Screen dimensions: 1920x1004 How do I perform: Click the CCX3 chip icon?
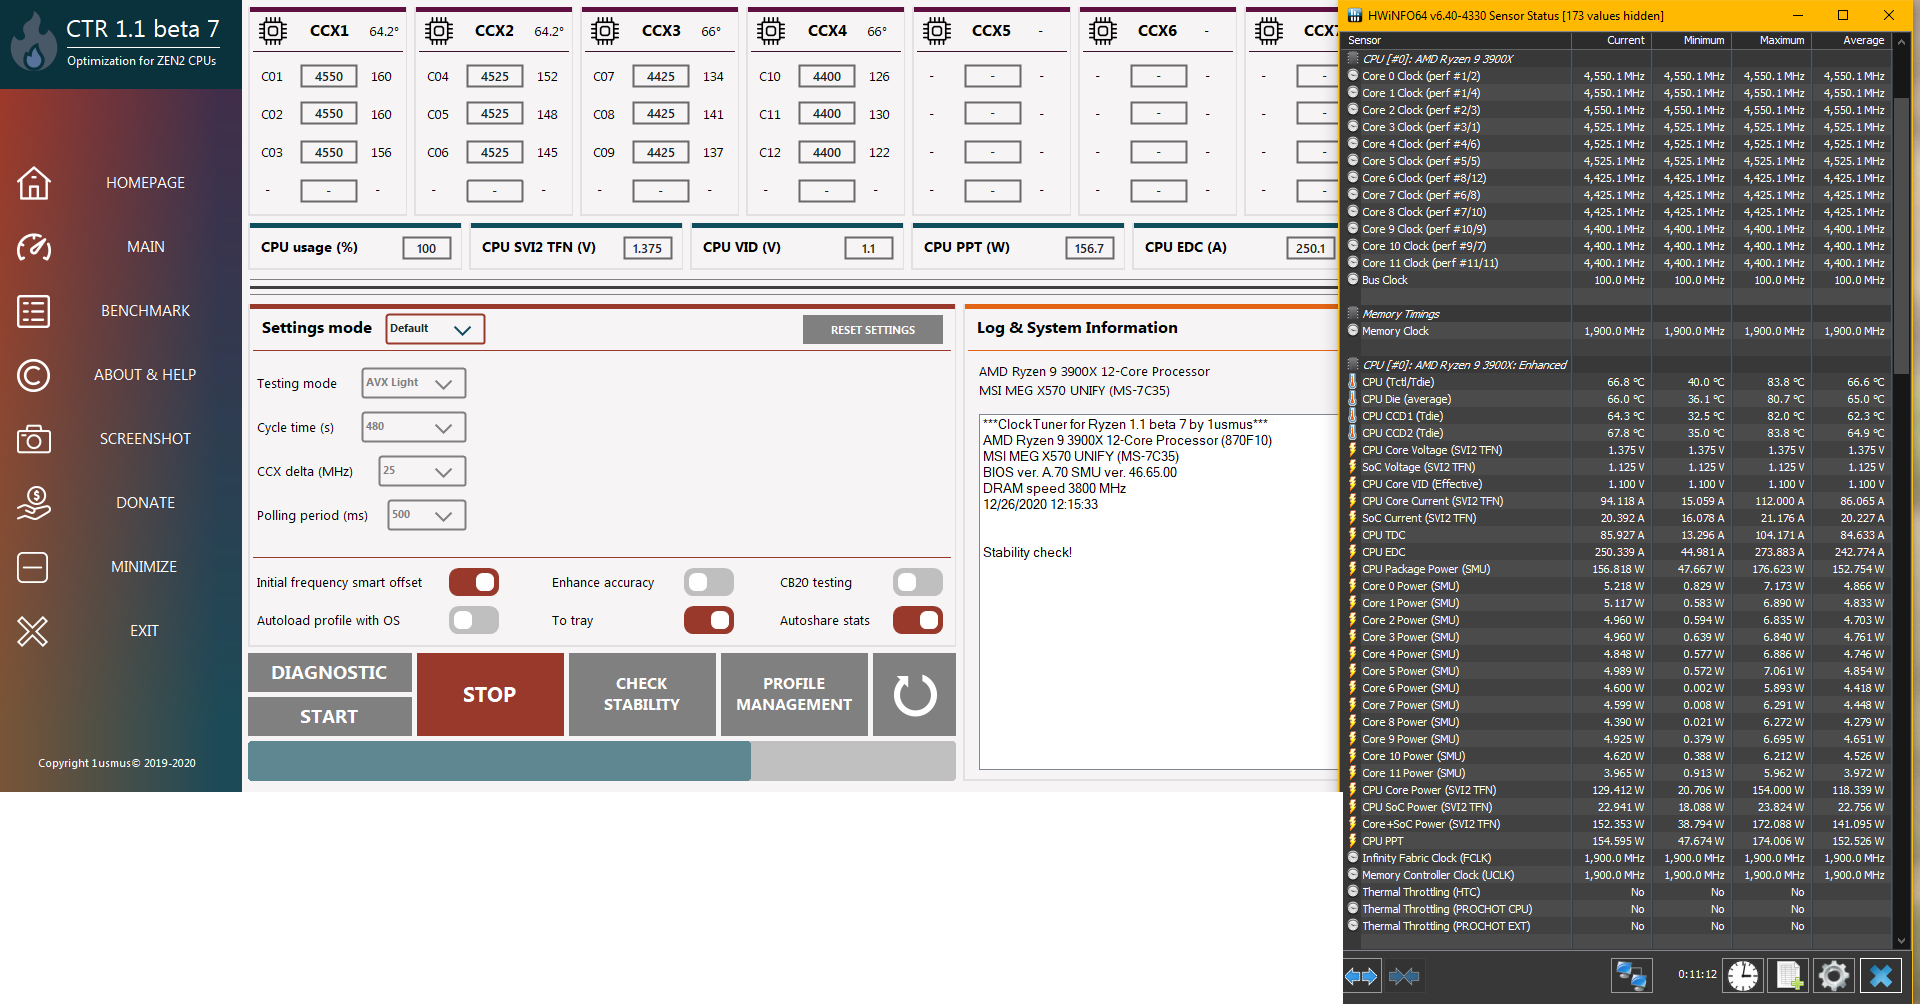coord(605,31)
